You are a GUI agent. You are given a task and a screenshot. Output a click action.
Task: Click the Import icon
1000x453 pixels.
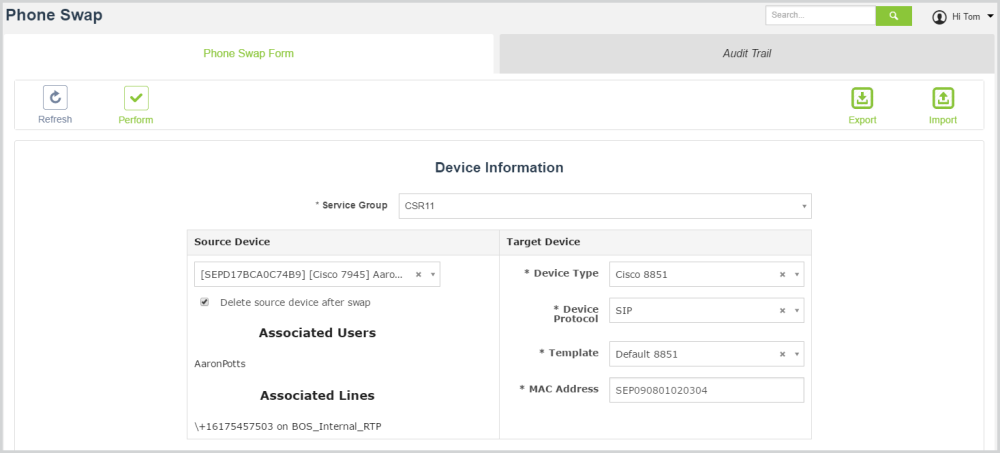(943, 98)
